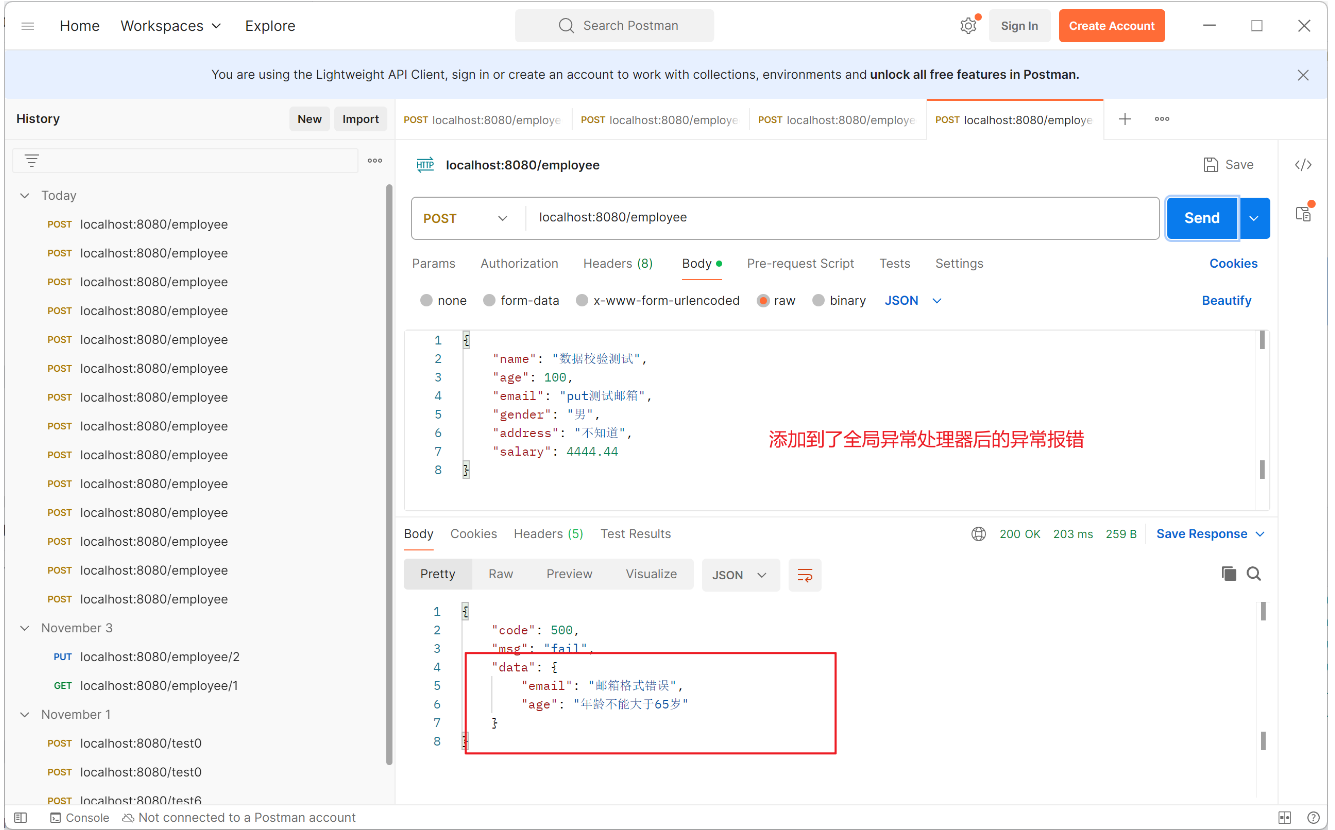Click the Save disk icon
The width and height of the screenshot is (1335, 830).
[1211, 165]
